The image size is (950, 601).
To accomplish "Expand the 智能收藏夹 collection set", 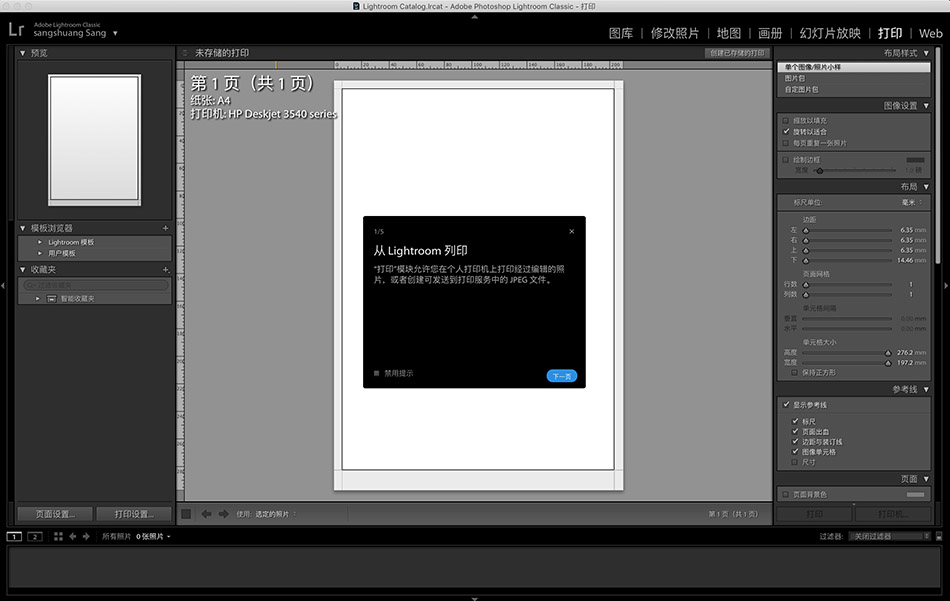I will (38, 299).
